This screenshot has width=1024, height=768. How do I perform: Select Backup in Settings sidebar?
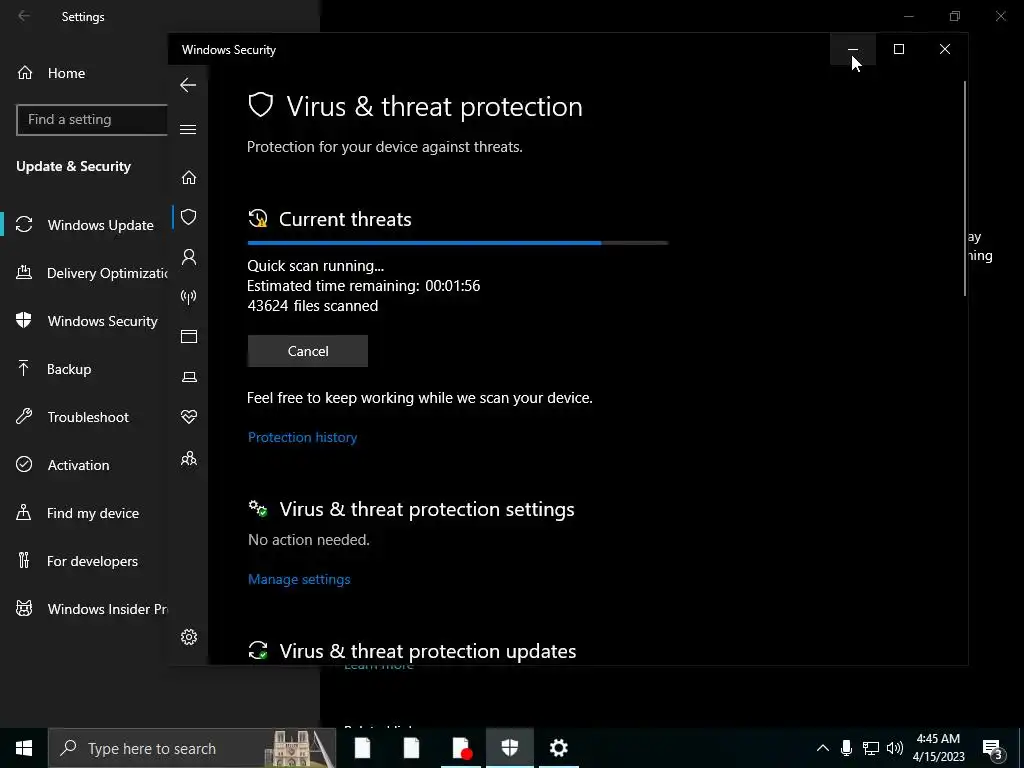point(85,369)
